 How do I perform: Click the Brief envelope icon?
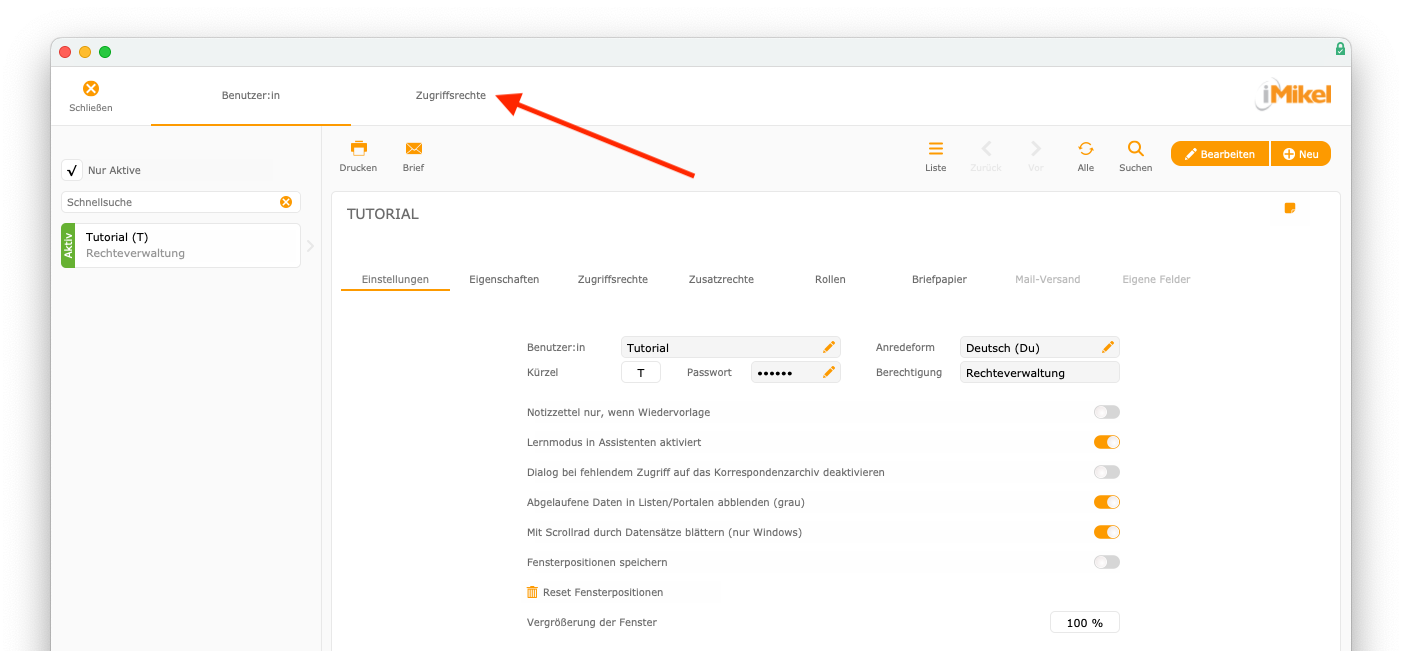coord(413,148)
